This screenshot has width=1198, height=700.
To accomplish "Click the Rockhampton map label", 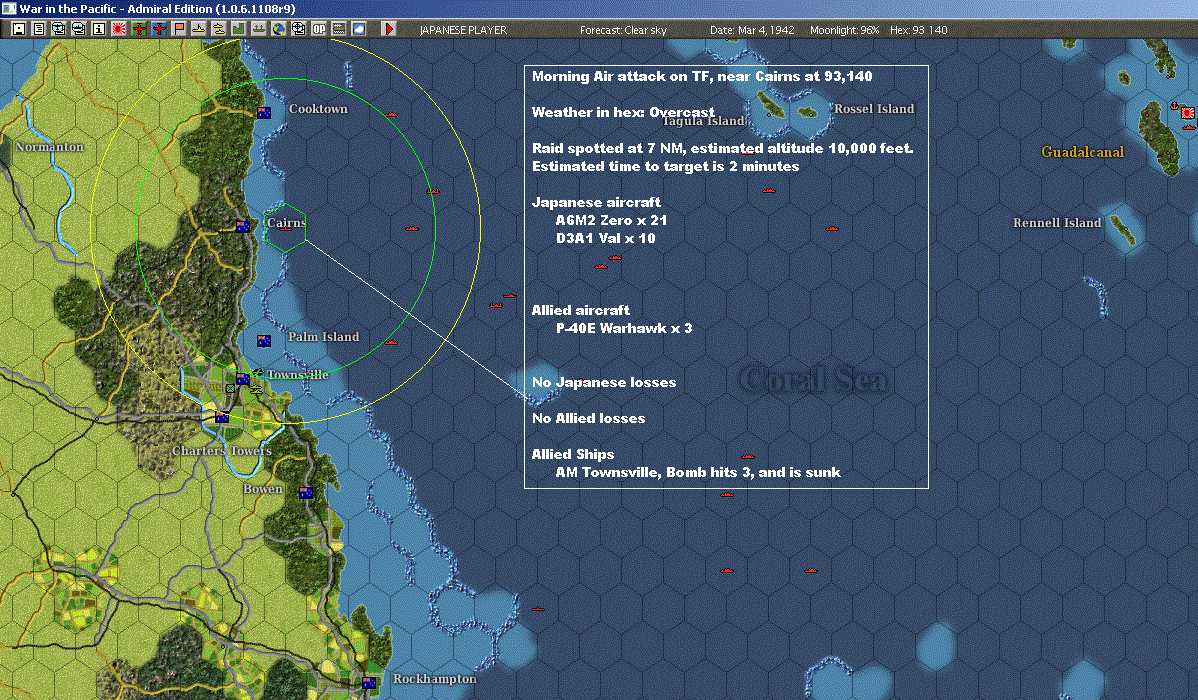I will [435, 679].
